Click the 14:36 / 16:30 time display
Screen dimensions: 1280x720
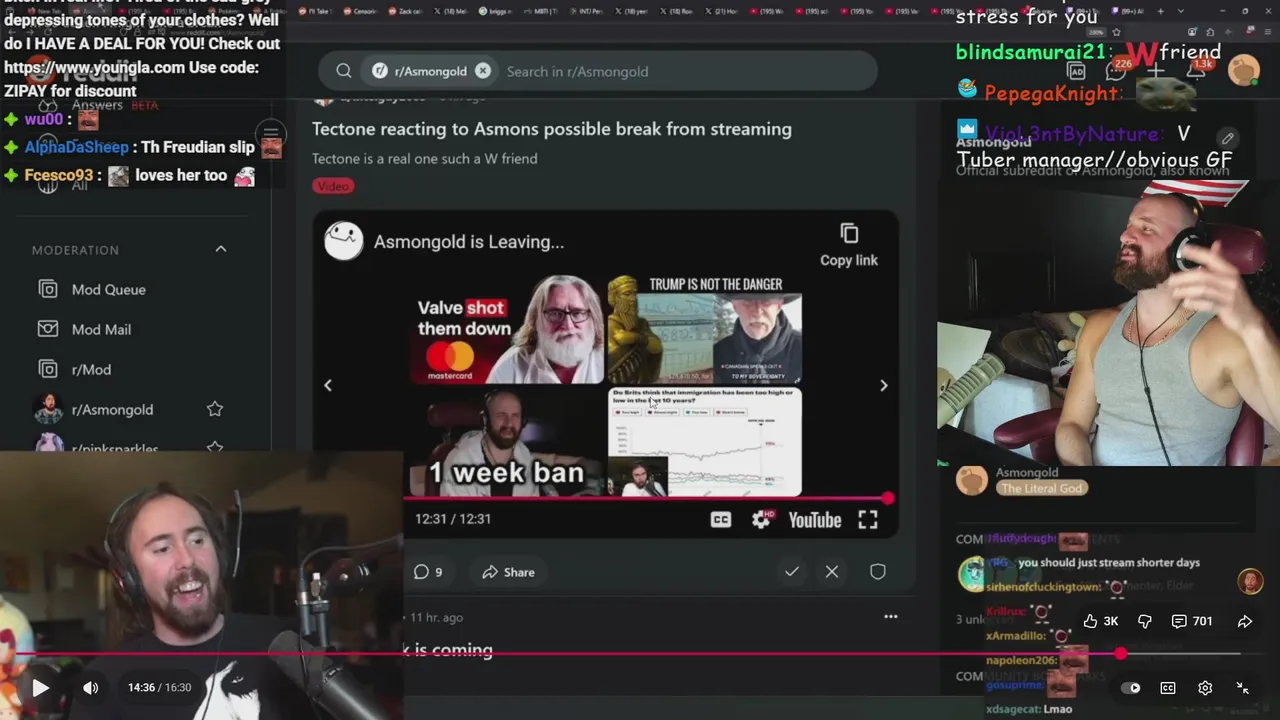coord(159,688)
